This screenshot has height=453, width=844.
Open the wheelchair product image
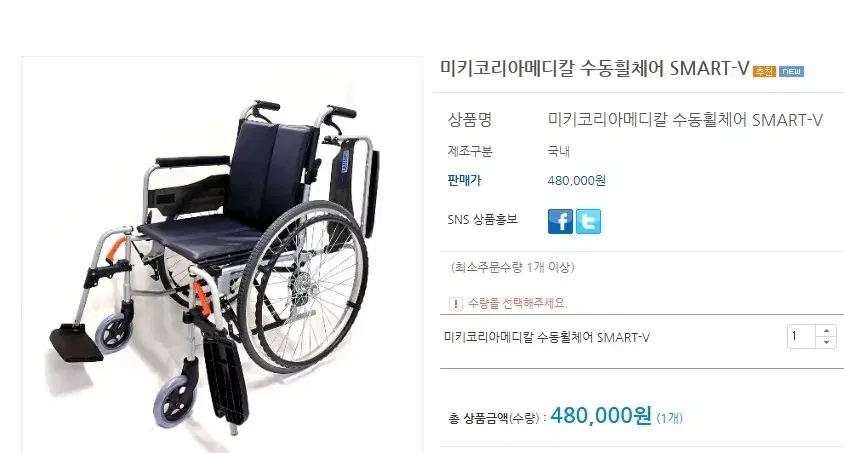coord(222,255)
